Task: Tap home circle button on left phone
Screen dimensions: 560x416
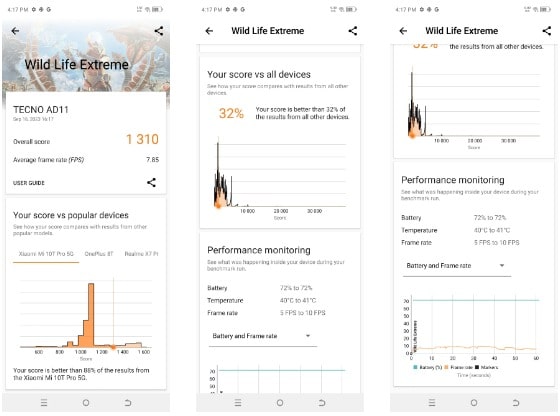Action: click(x=86, y=403)
